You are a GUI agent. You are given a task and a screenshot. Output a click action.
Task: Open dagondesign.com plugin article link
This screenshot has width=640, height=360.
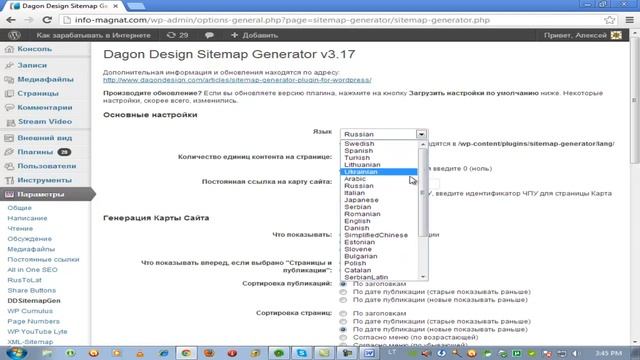point(237,80)
